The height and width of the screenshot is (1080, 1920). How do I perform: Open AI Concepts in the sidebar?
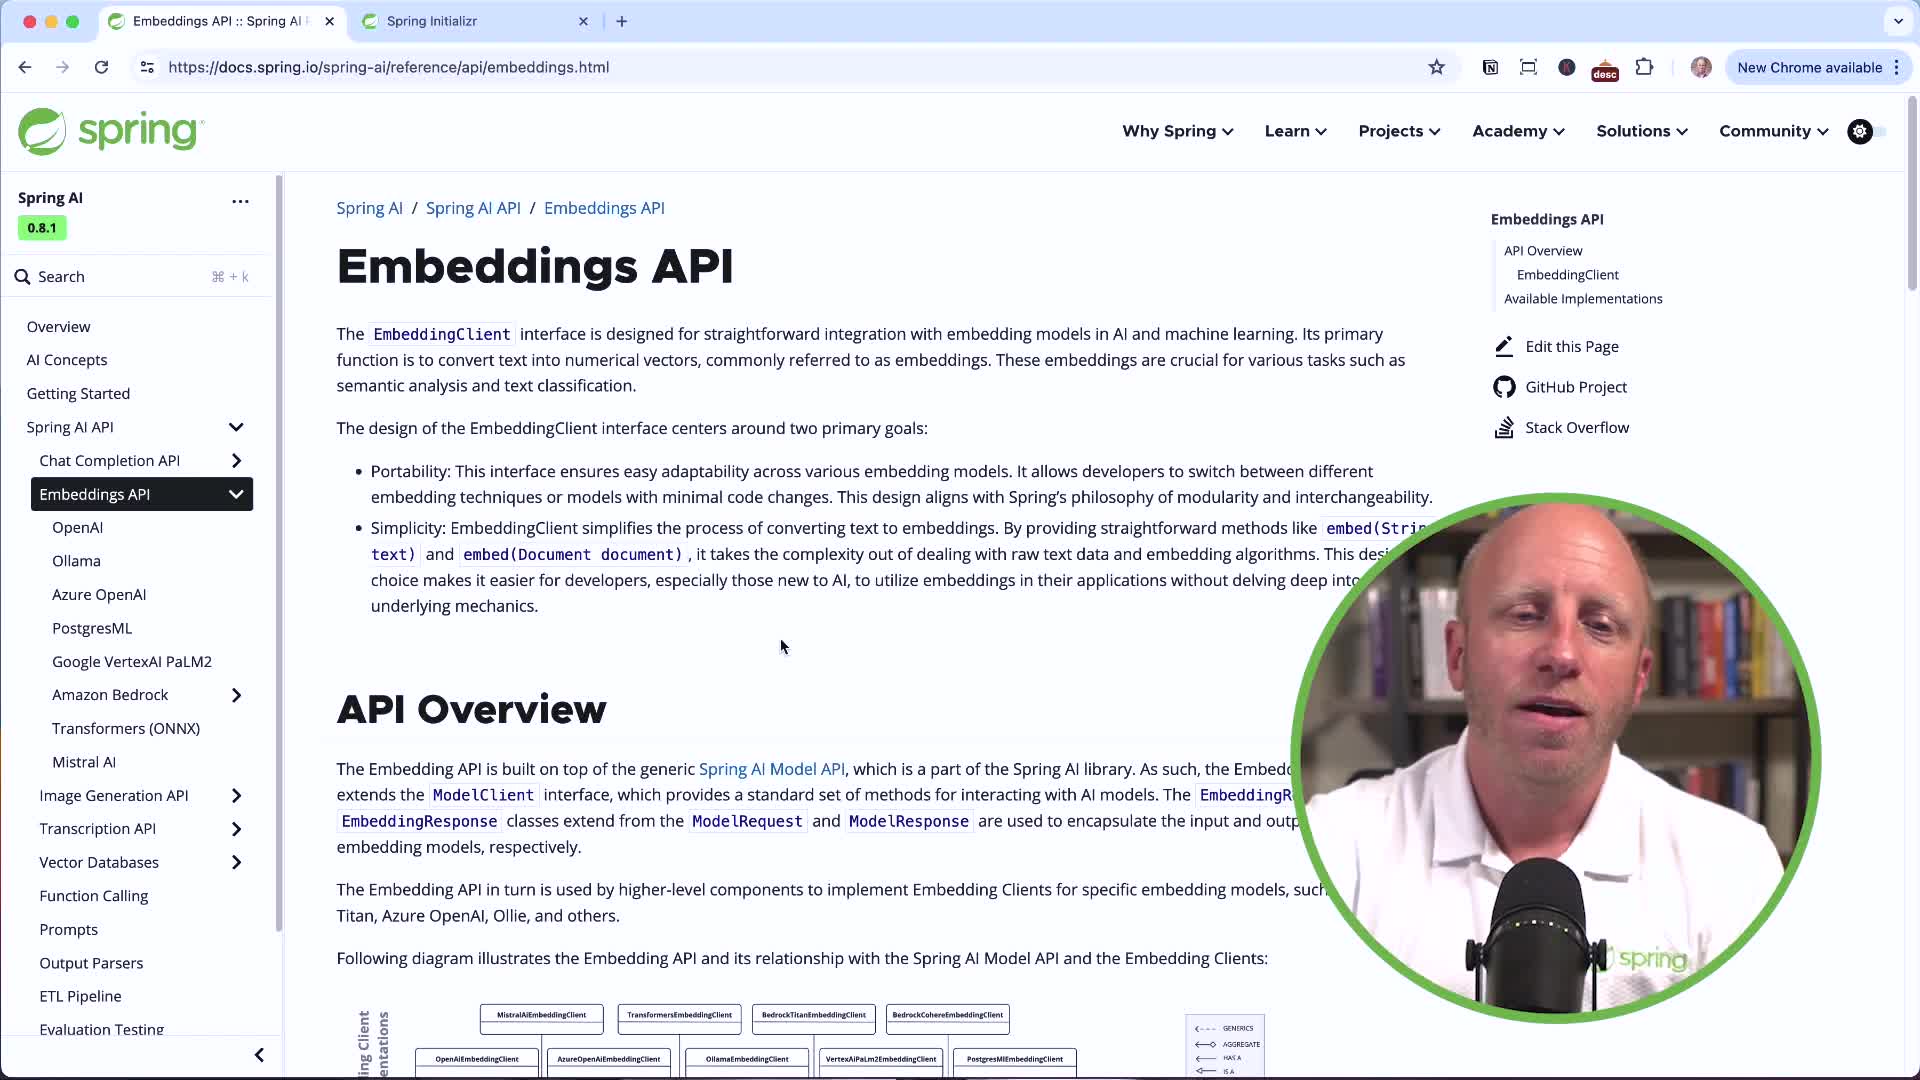coord(66,360)
